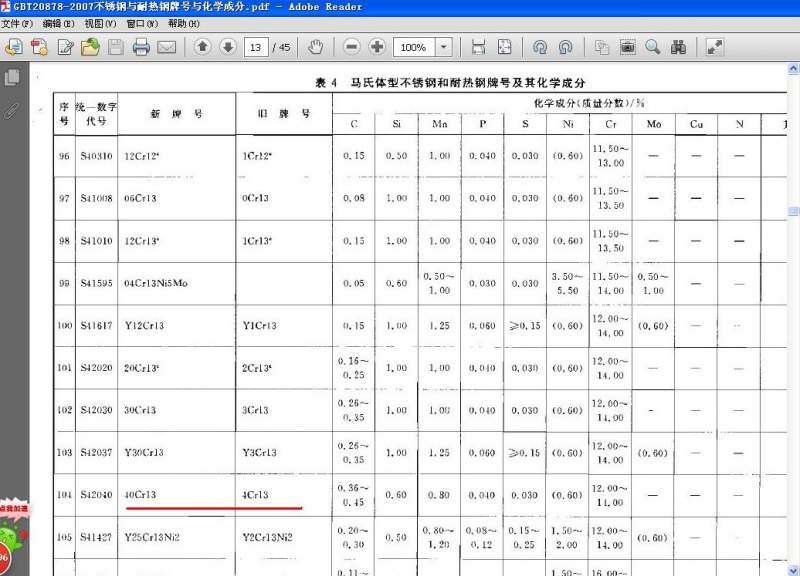Image resolution: width=800 pixels, height=576 pixels.
Task: Print the document with the printer icon
Action: coord(141,47)
